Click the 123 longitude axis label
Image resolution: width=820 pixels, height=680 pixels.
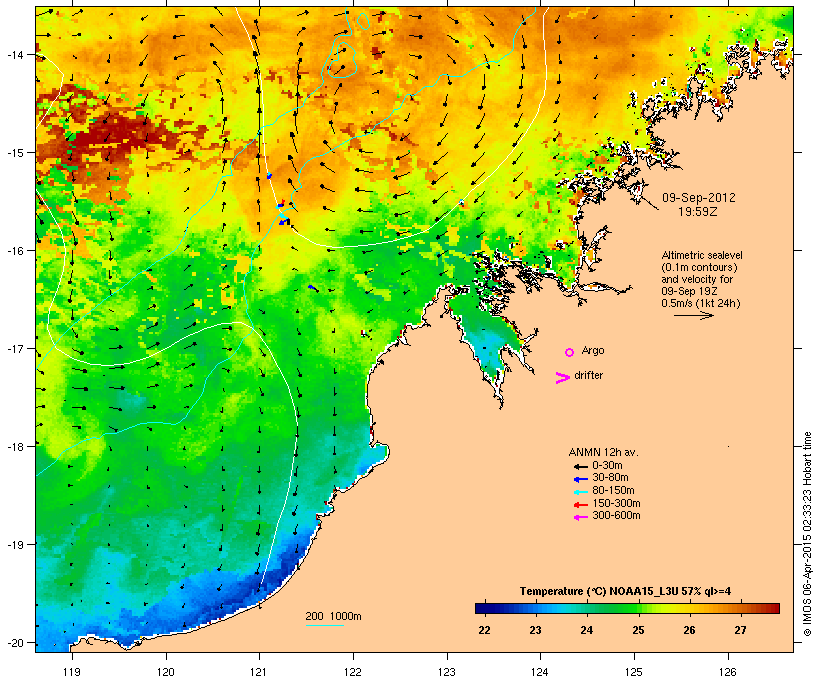click(447, 672)
